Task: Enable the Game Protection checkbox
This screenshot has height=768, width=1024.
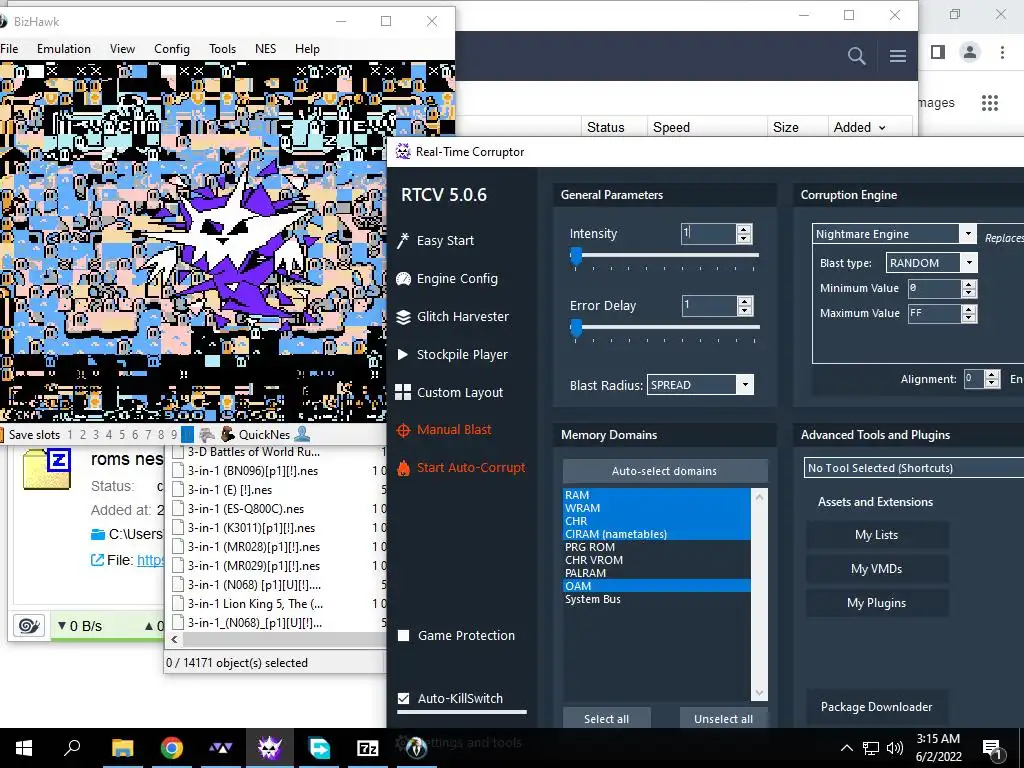Action: (404, 635)
